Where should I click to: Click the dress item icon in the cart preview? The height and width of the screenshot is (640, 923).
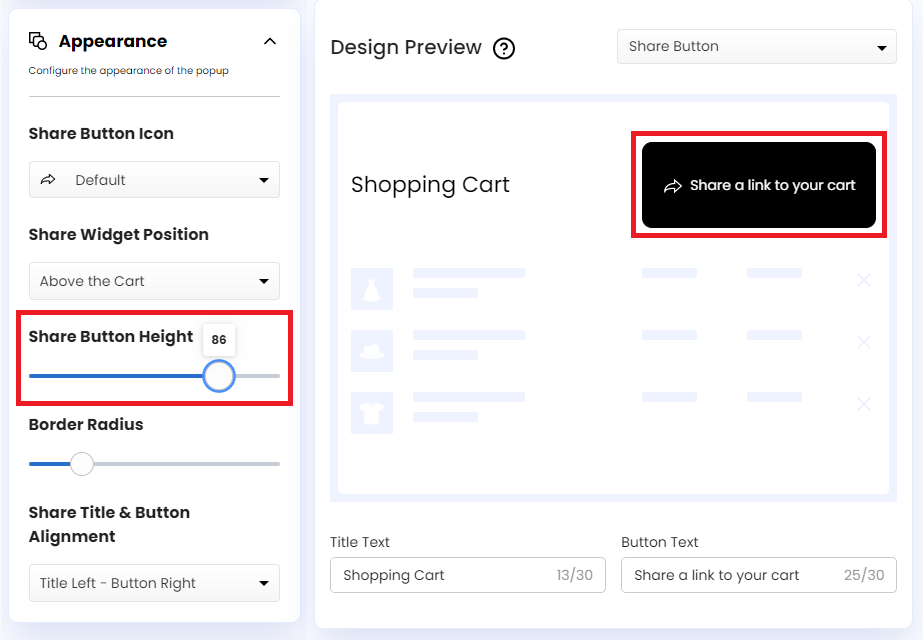[371, 288]
